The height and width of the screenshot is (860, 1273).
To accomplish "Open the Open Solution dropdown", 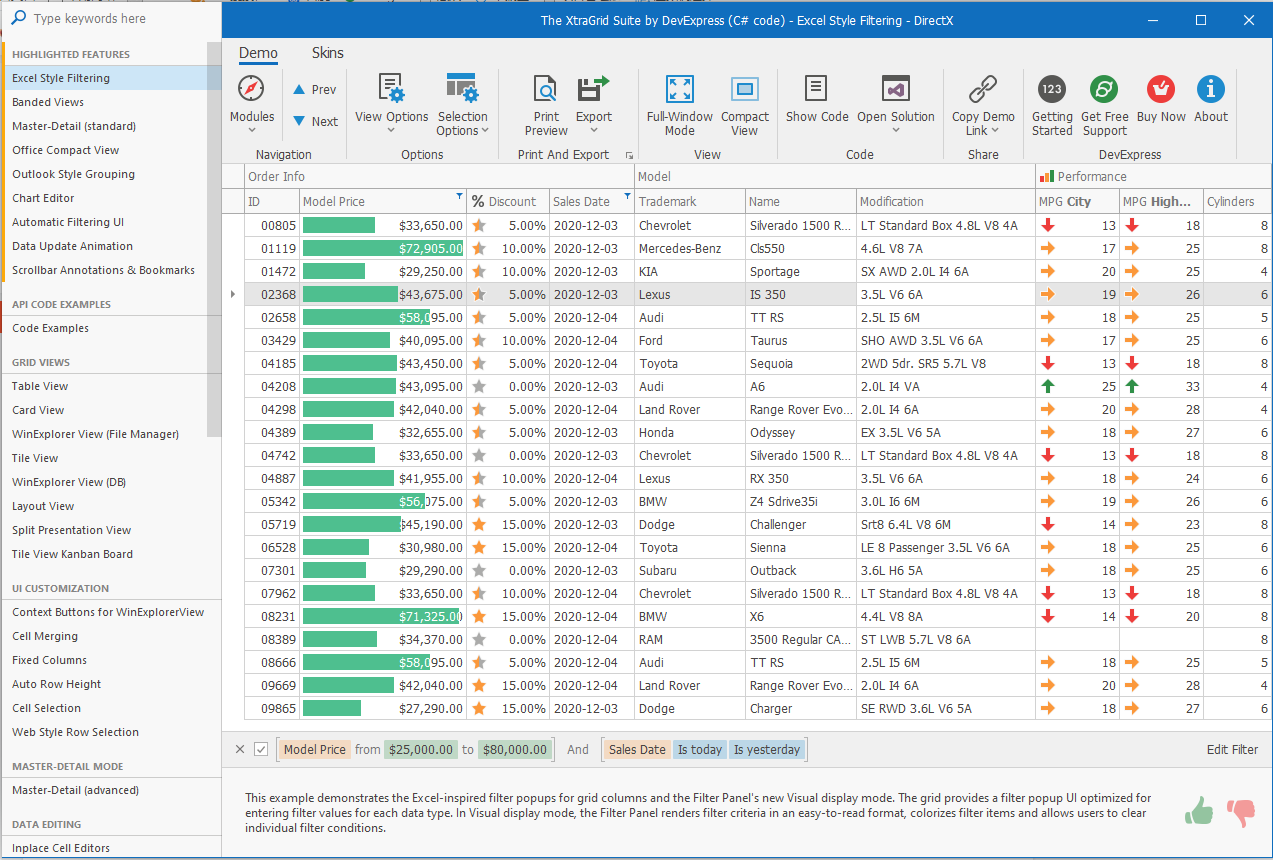I will pyautogui.click(x=896, y=105).
